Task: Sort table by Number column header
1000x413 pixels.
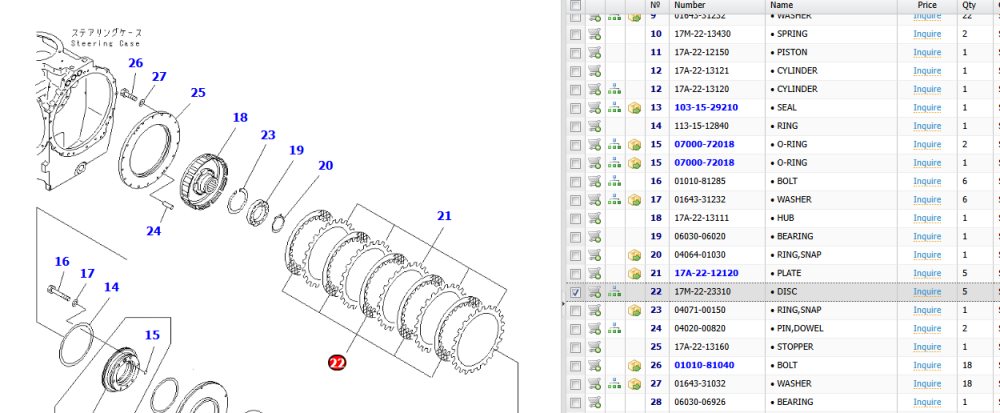Action: tap(691, 4)
